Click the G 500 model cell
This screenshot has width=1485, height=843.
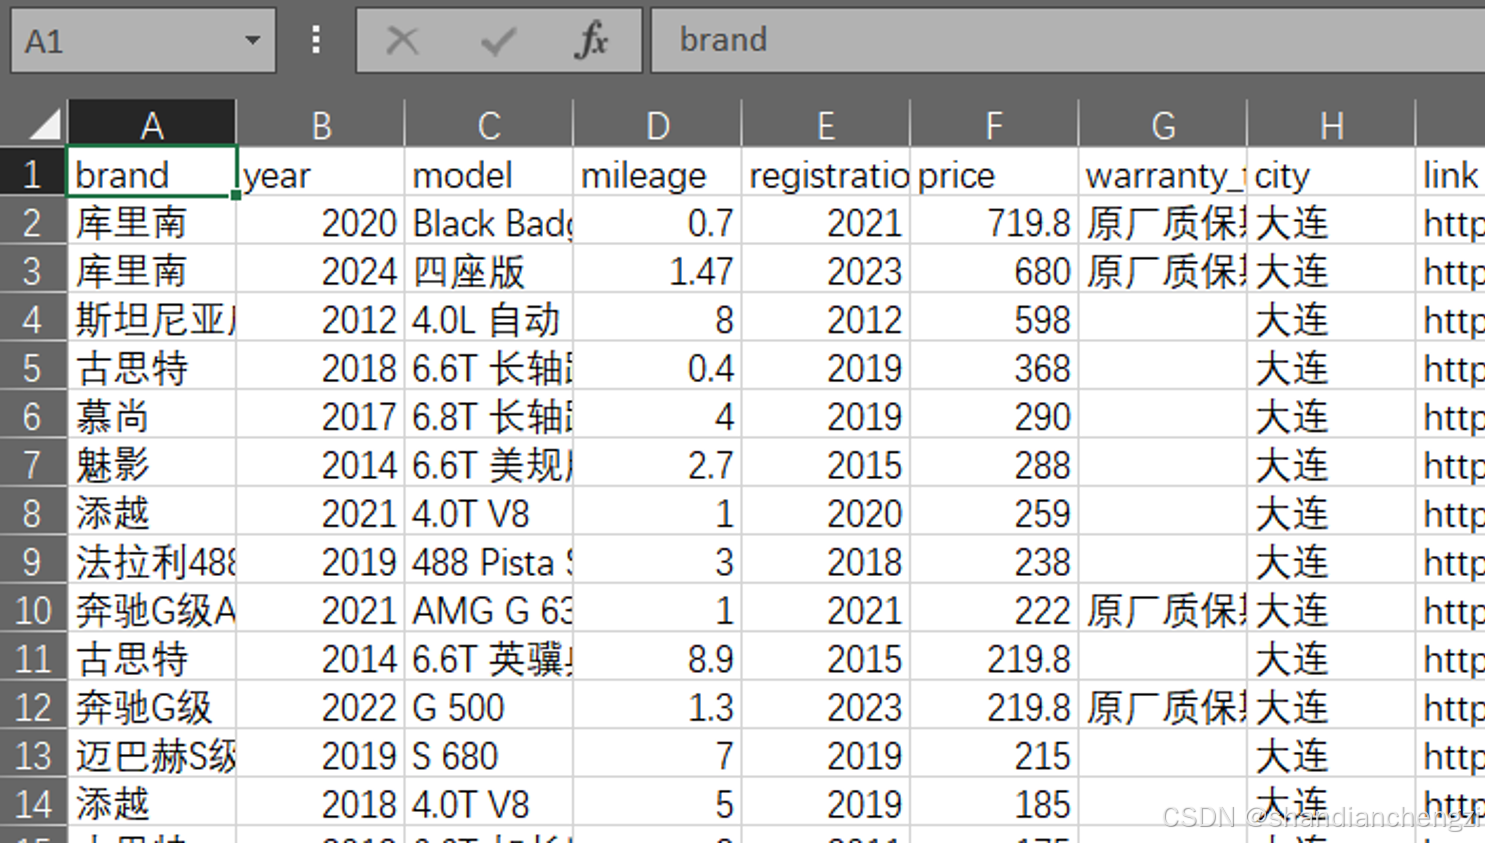coord(489,707)
